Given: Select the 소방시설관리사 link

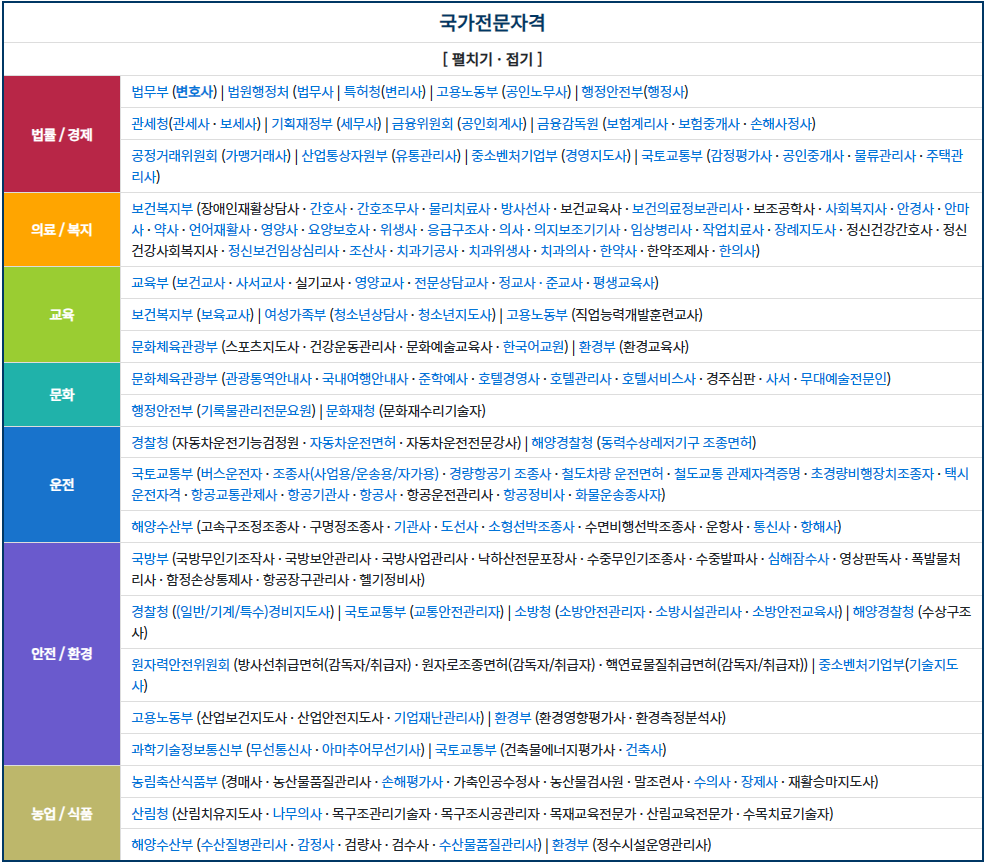Looking at the screenshot, I should click(699, 612).
